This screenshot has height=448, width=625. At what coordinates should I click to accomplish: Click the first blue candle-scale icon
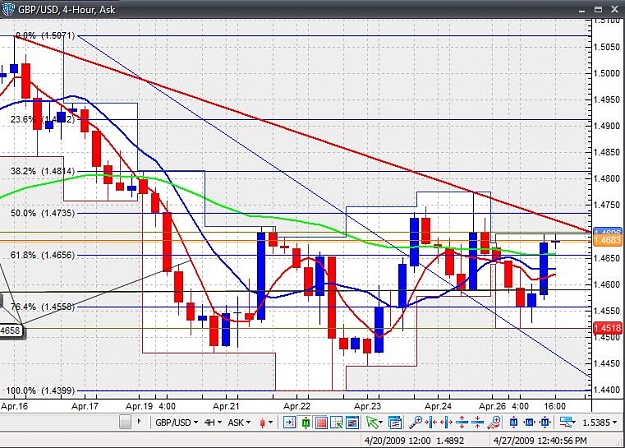(514, 422)
